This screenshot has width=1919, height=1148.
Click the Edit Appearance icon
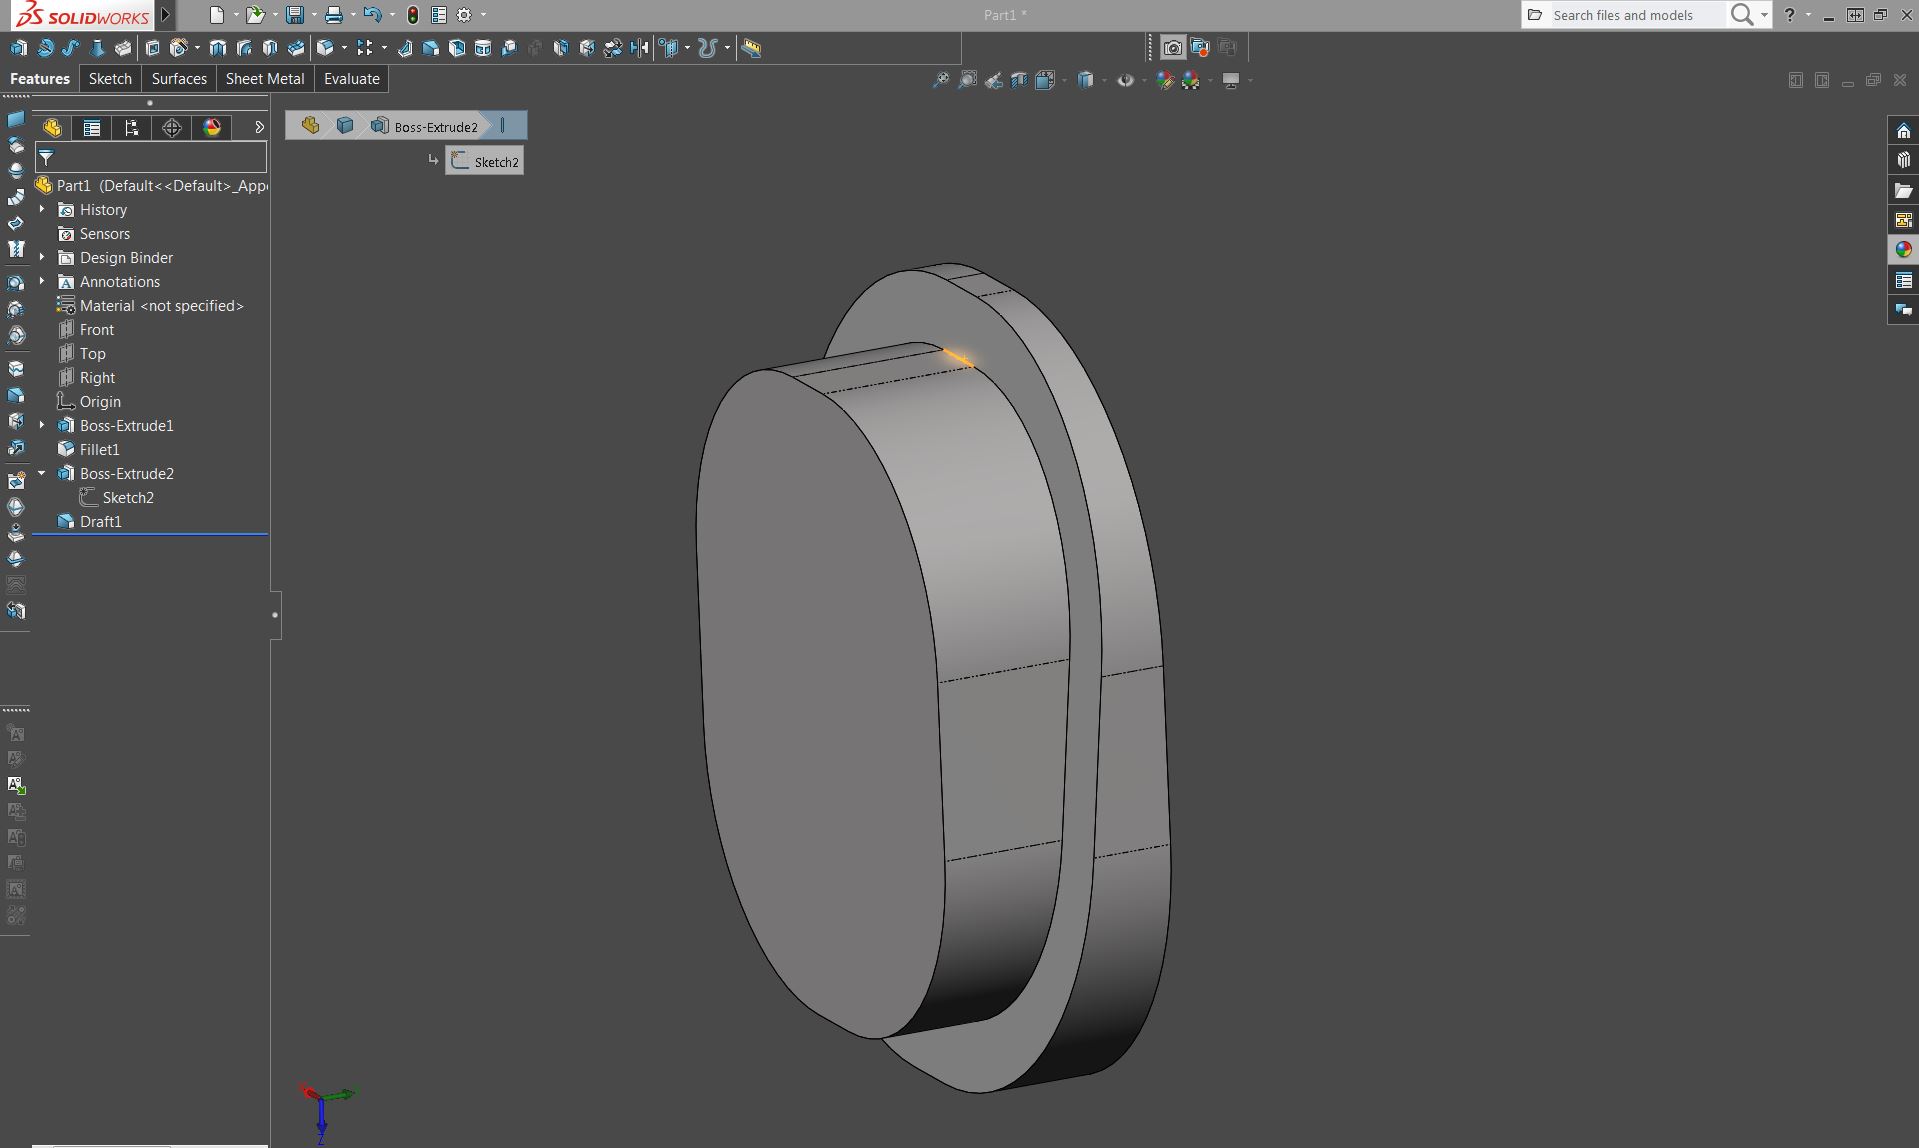(1165, 80)
